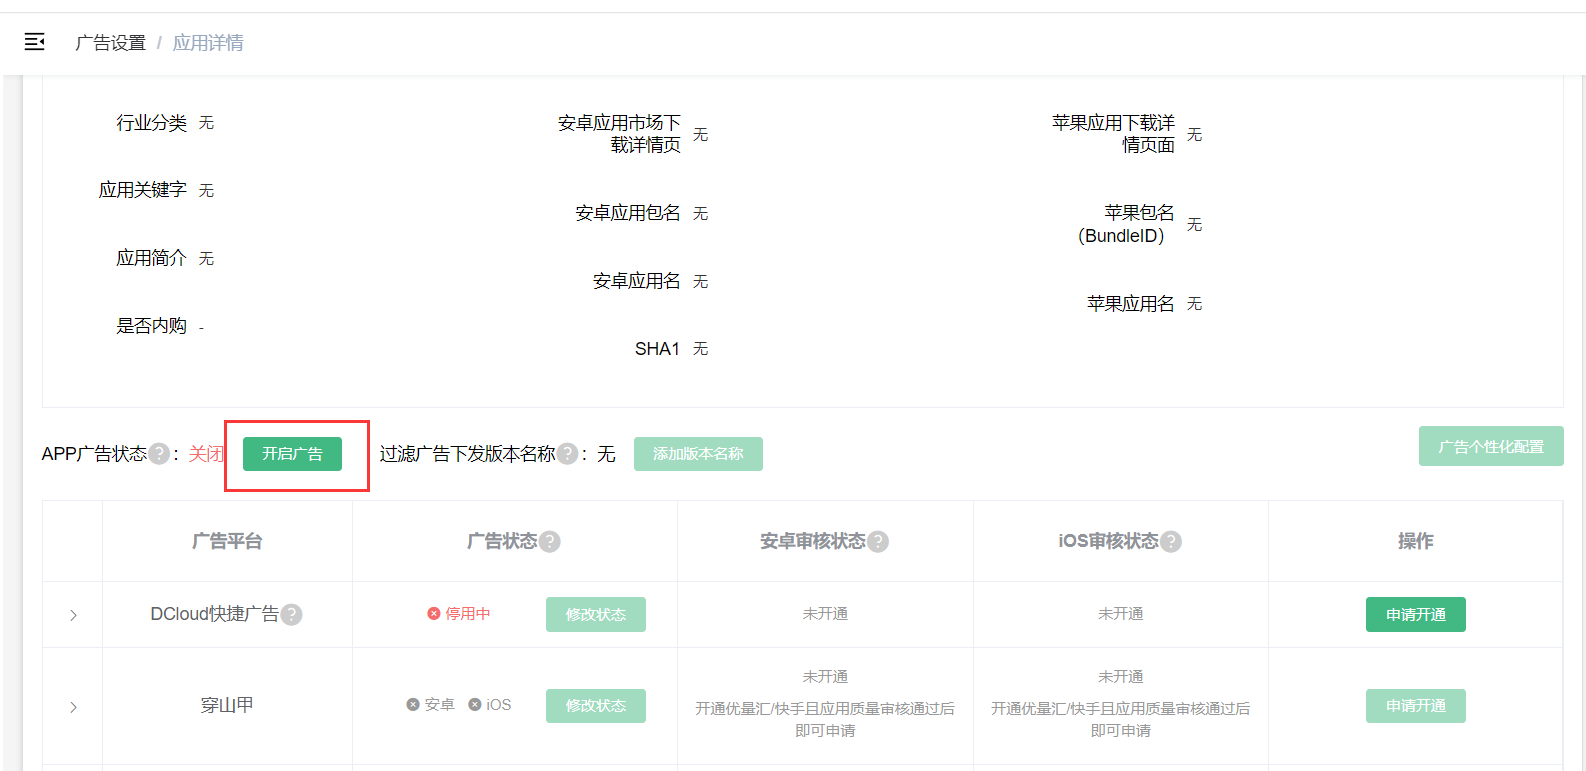Click 修改状态 in 穿山甲 row
Viewport: 1586px width, 771px height.
[596, 706]
